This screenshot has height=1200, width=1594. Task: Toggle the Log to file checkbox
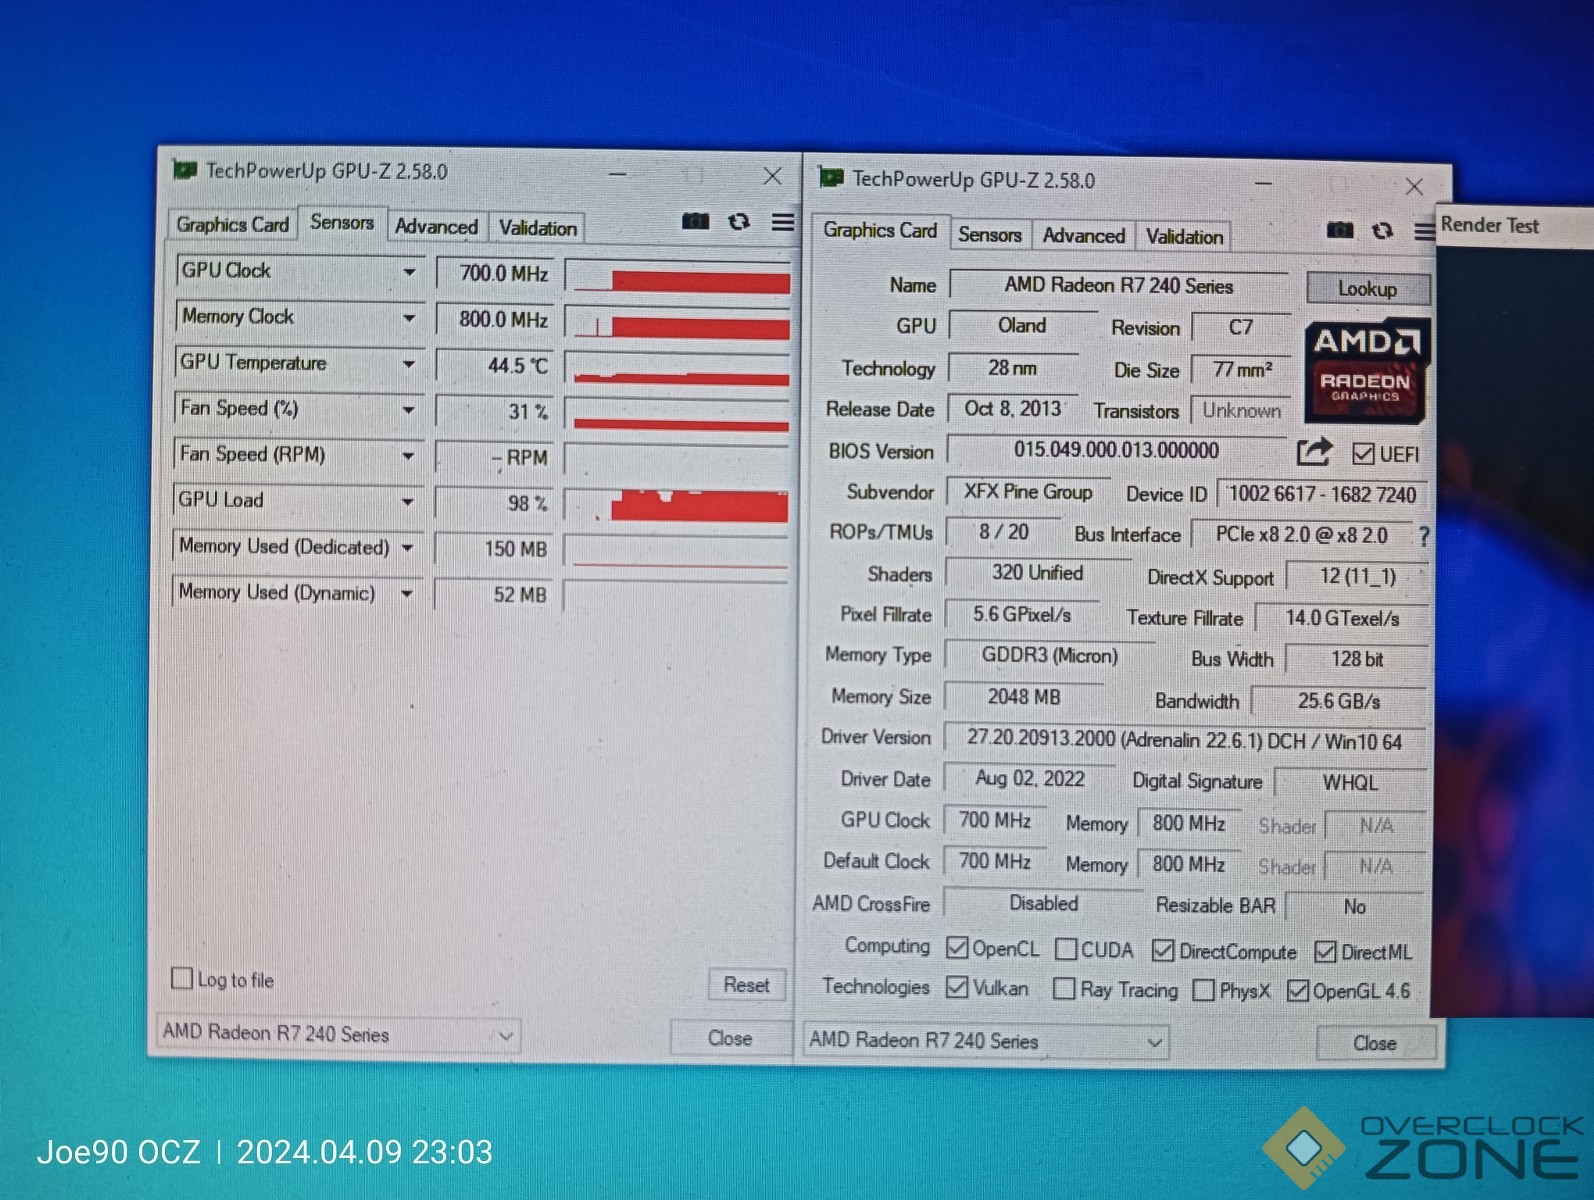182,978
